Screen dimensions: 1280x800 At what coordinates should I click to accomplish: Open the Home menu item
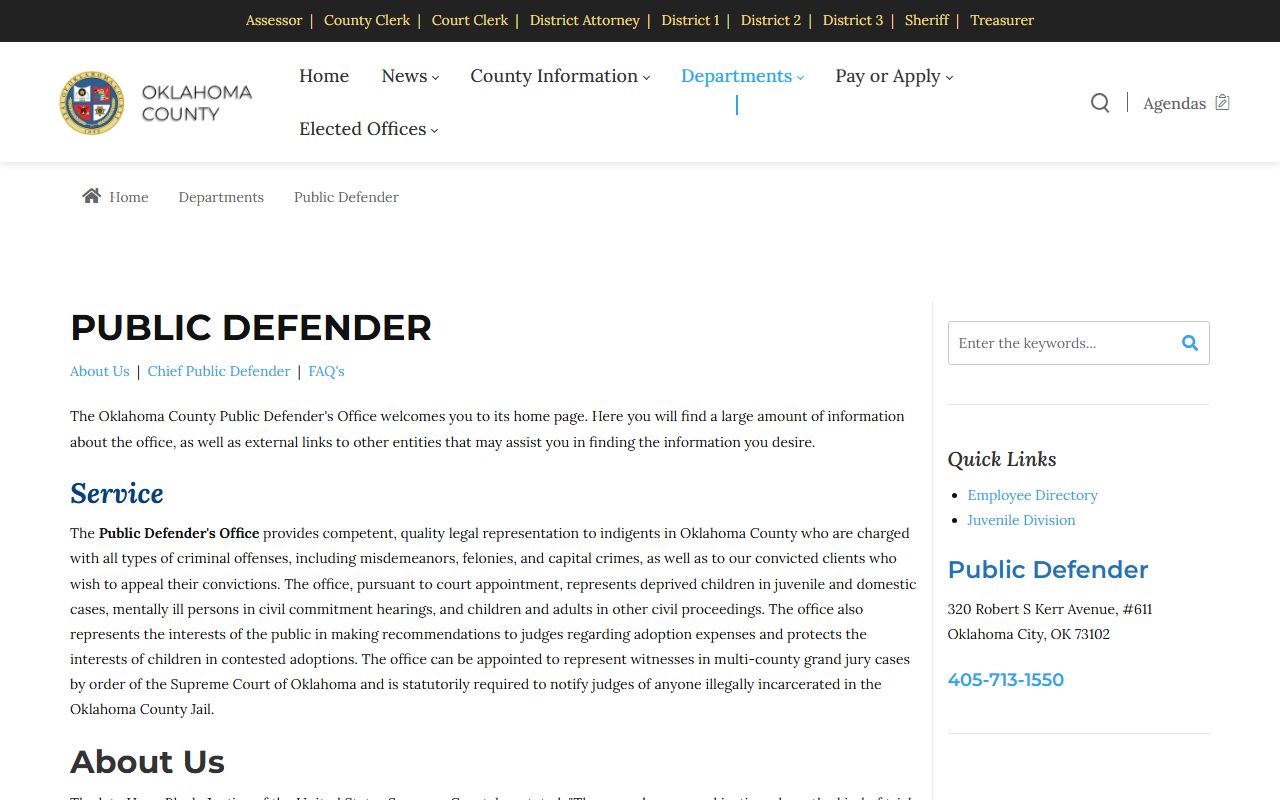click(324, 76)
